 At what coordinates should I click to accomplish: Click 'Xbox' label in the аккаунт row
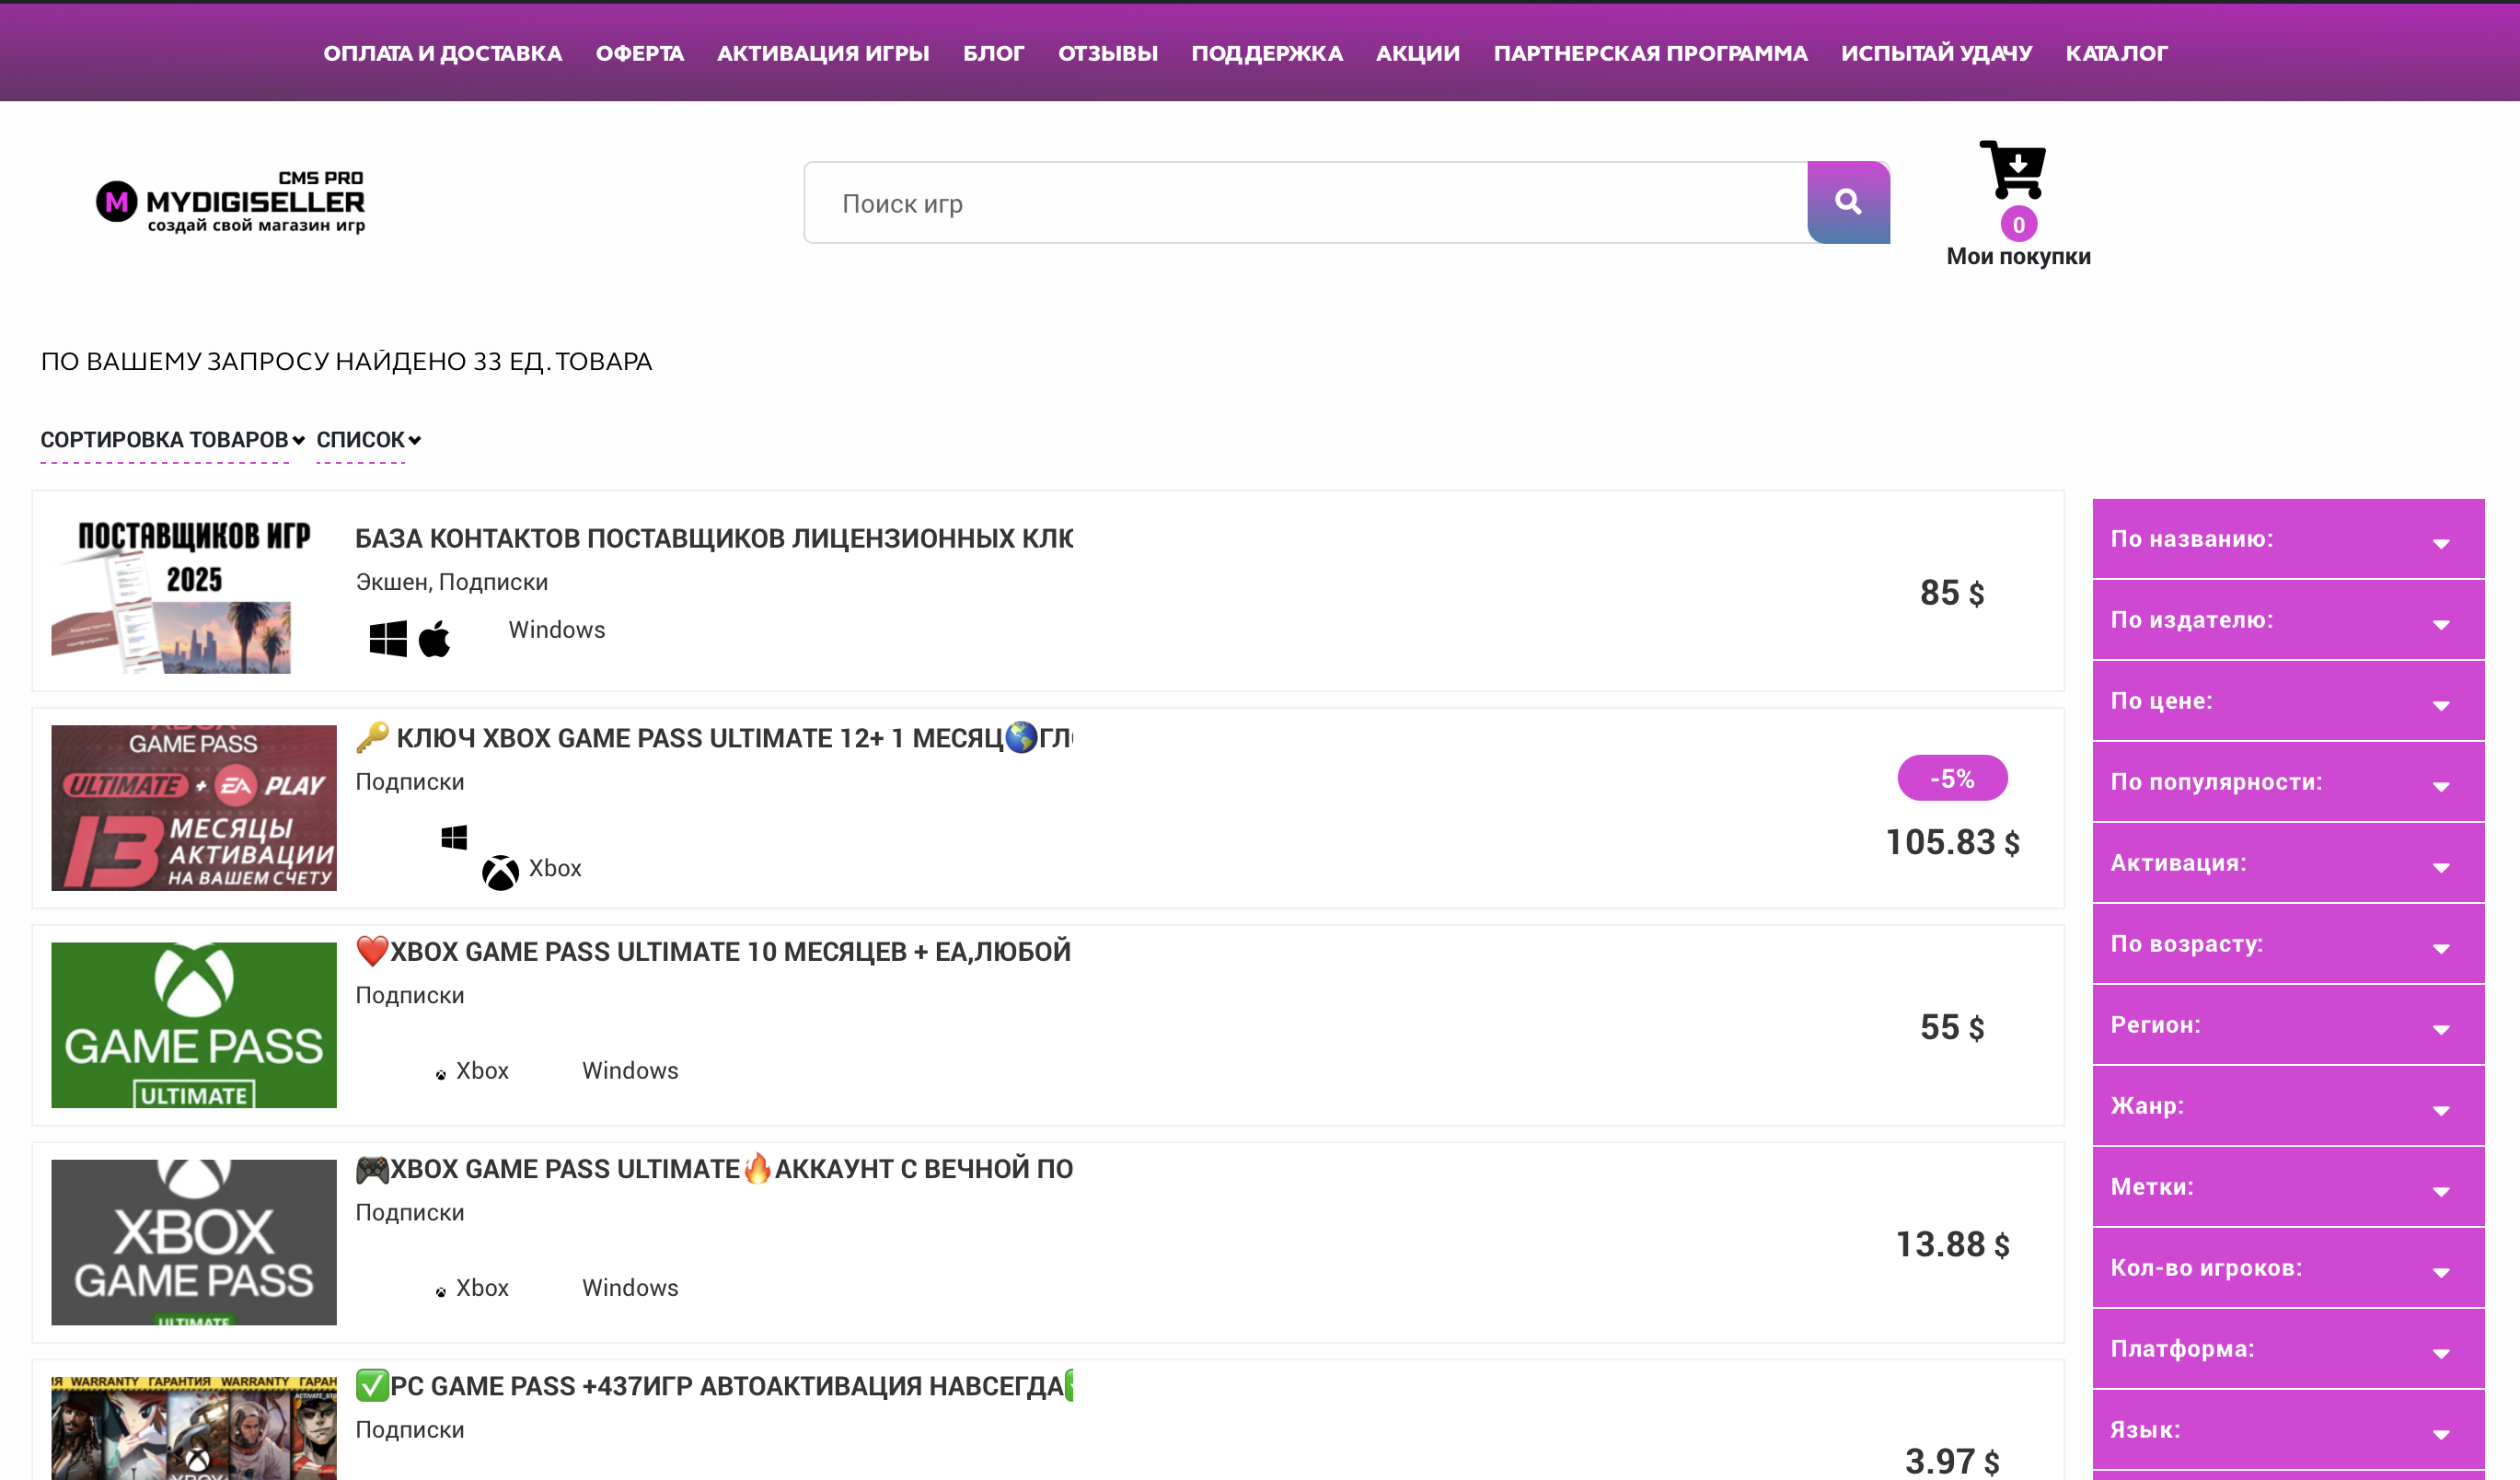(x=482, y=1287)
